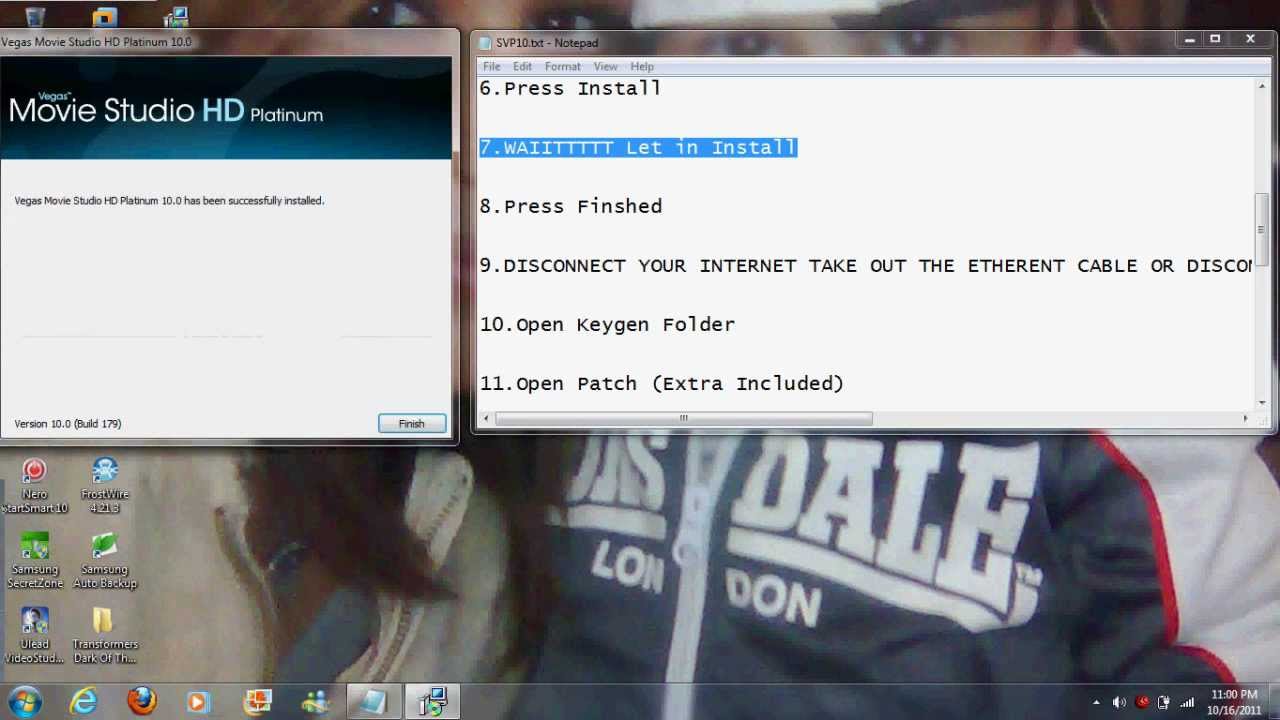
Task: Open Windows Media Player from taskbar
Action: (x=198, y=702)
